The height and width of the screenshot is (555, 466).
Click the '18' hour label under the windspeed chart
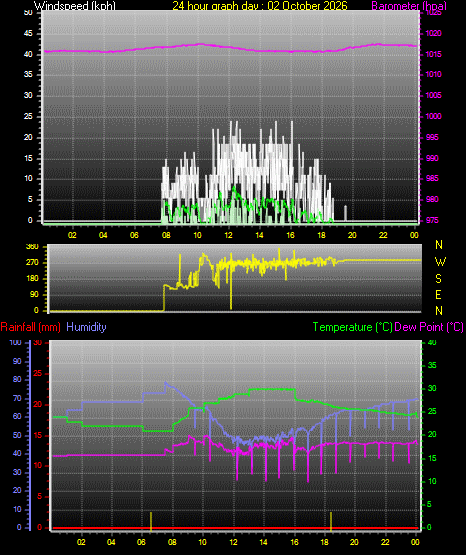(x=321, y=235)
